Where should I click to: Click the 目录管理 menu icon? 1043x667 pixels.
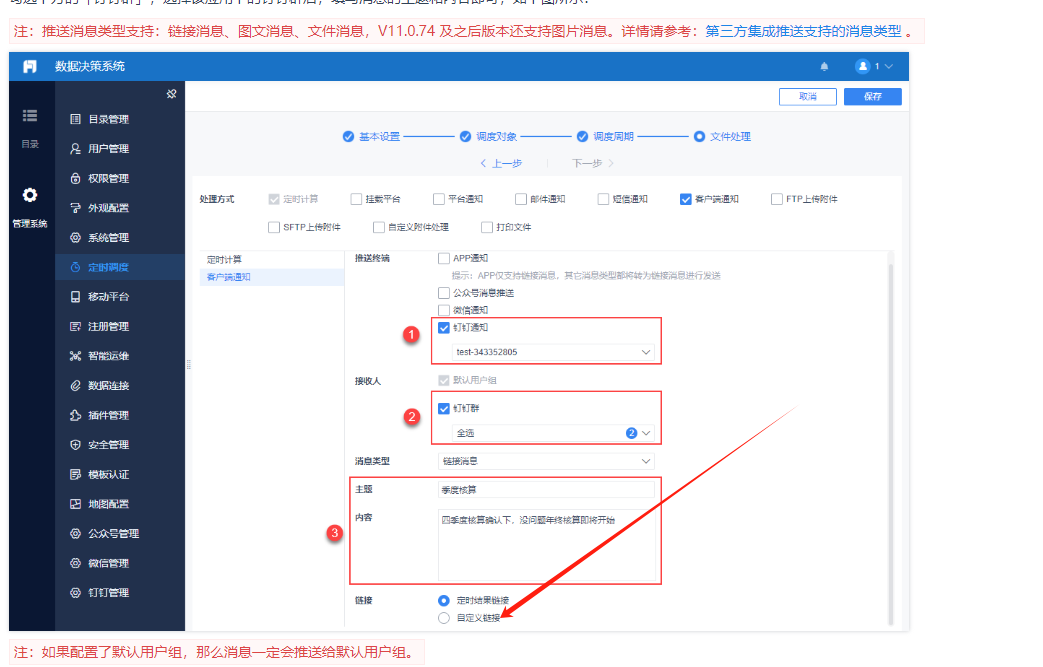pyautogui.click(x=75, y=119)
